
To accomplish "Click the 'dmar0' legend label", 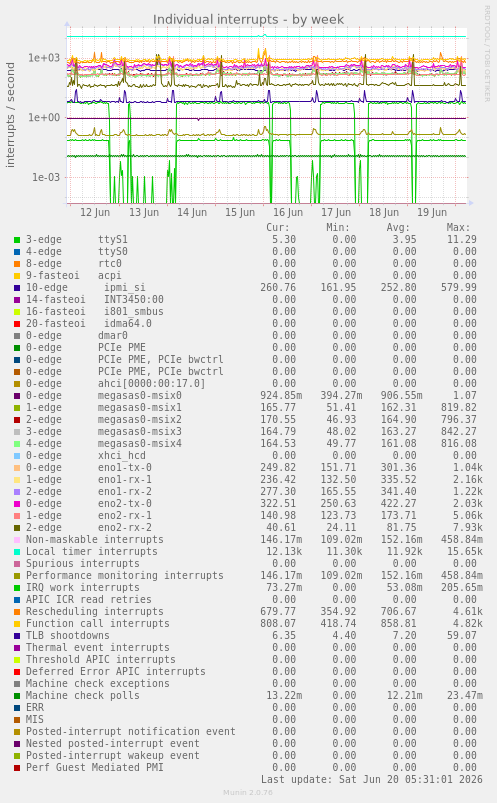I will pyautogui.click(x=113, y=335).
